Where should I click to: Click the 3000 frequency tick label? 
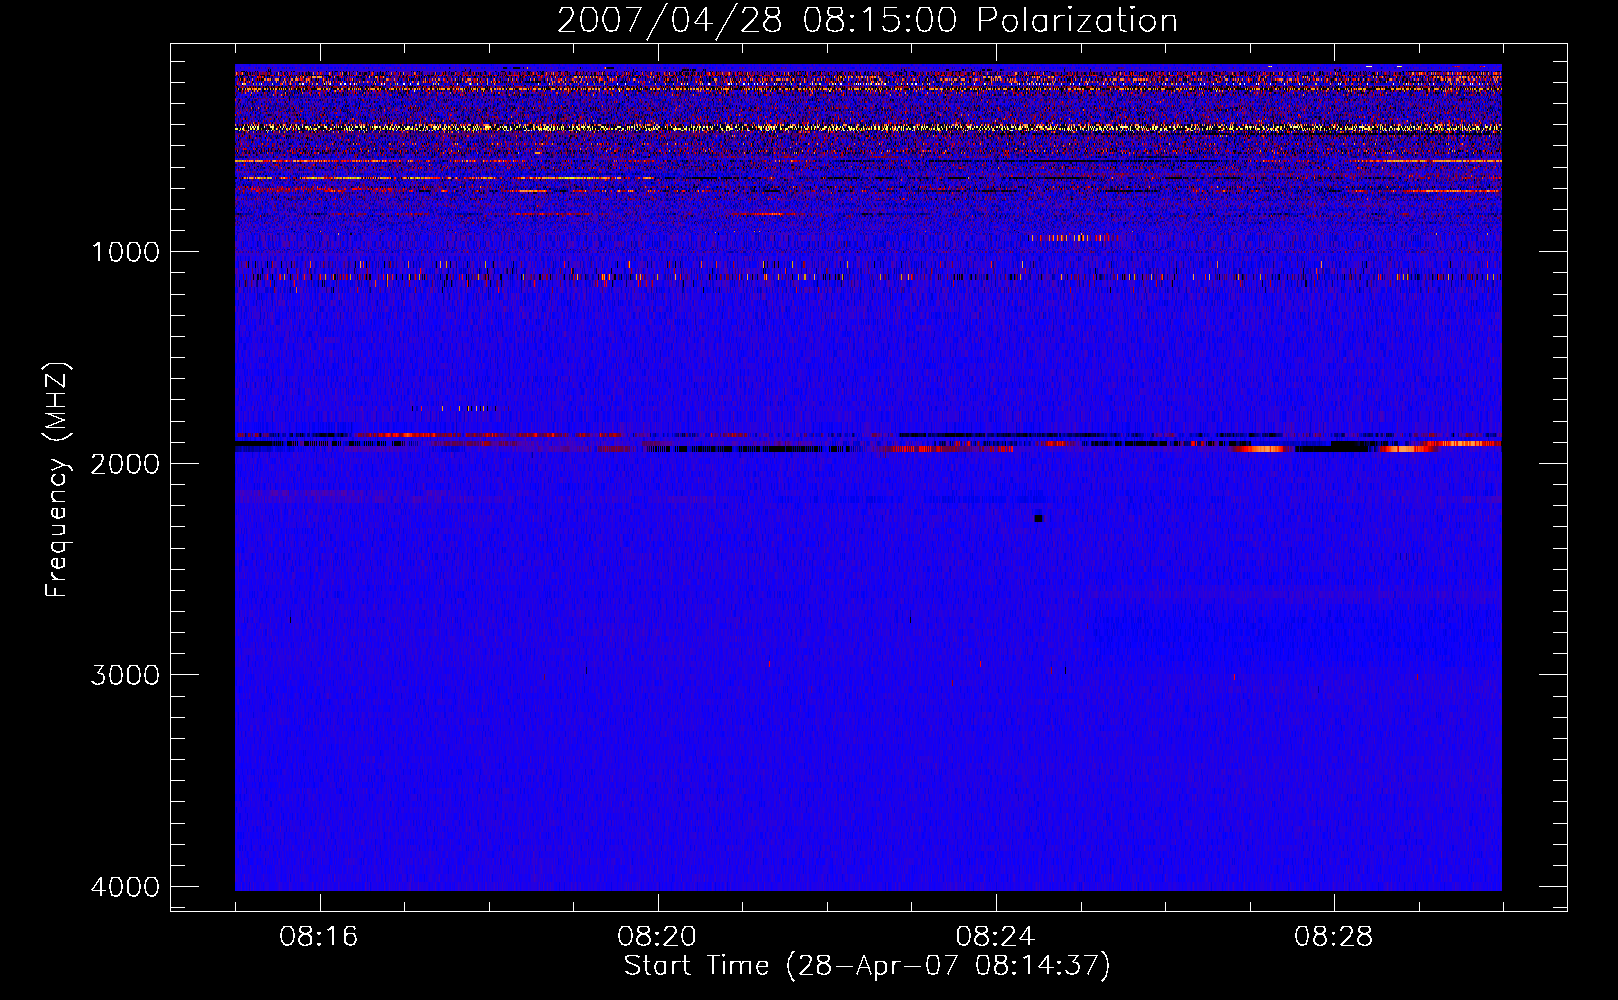click(125, 674)
